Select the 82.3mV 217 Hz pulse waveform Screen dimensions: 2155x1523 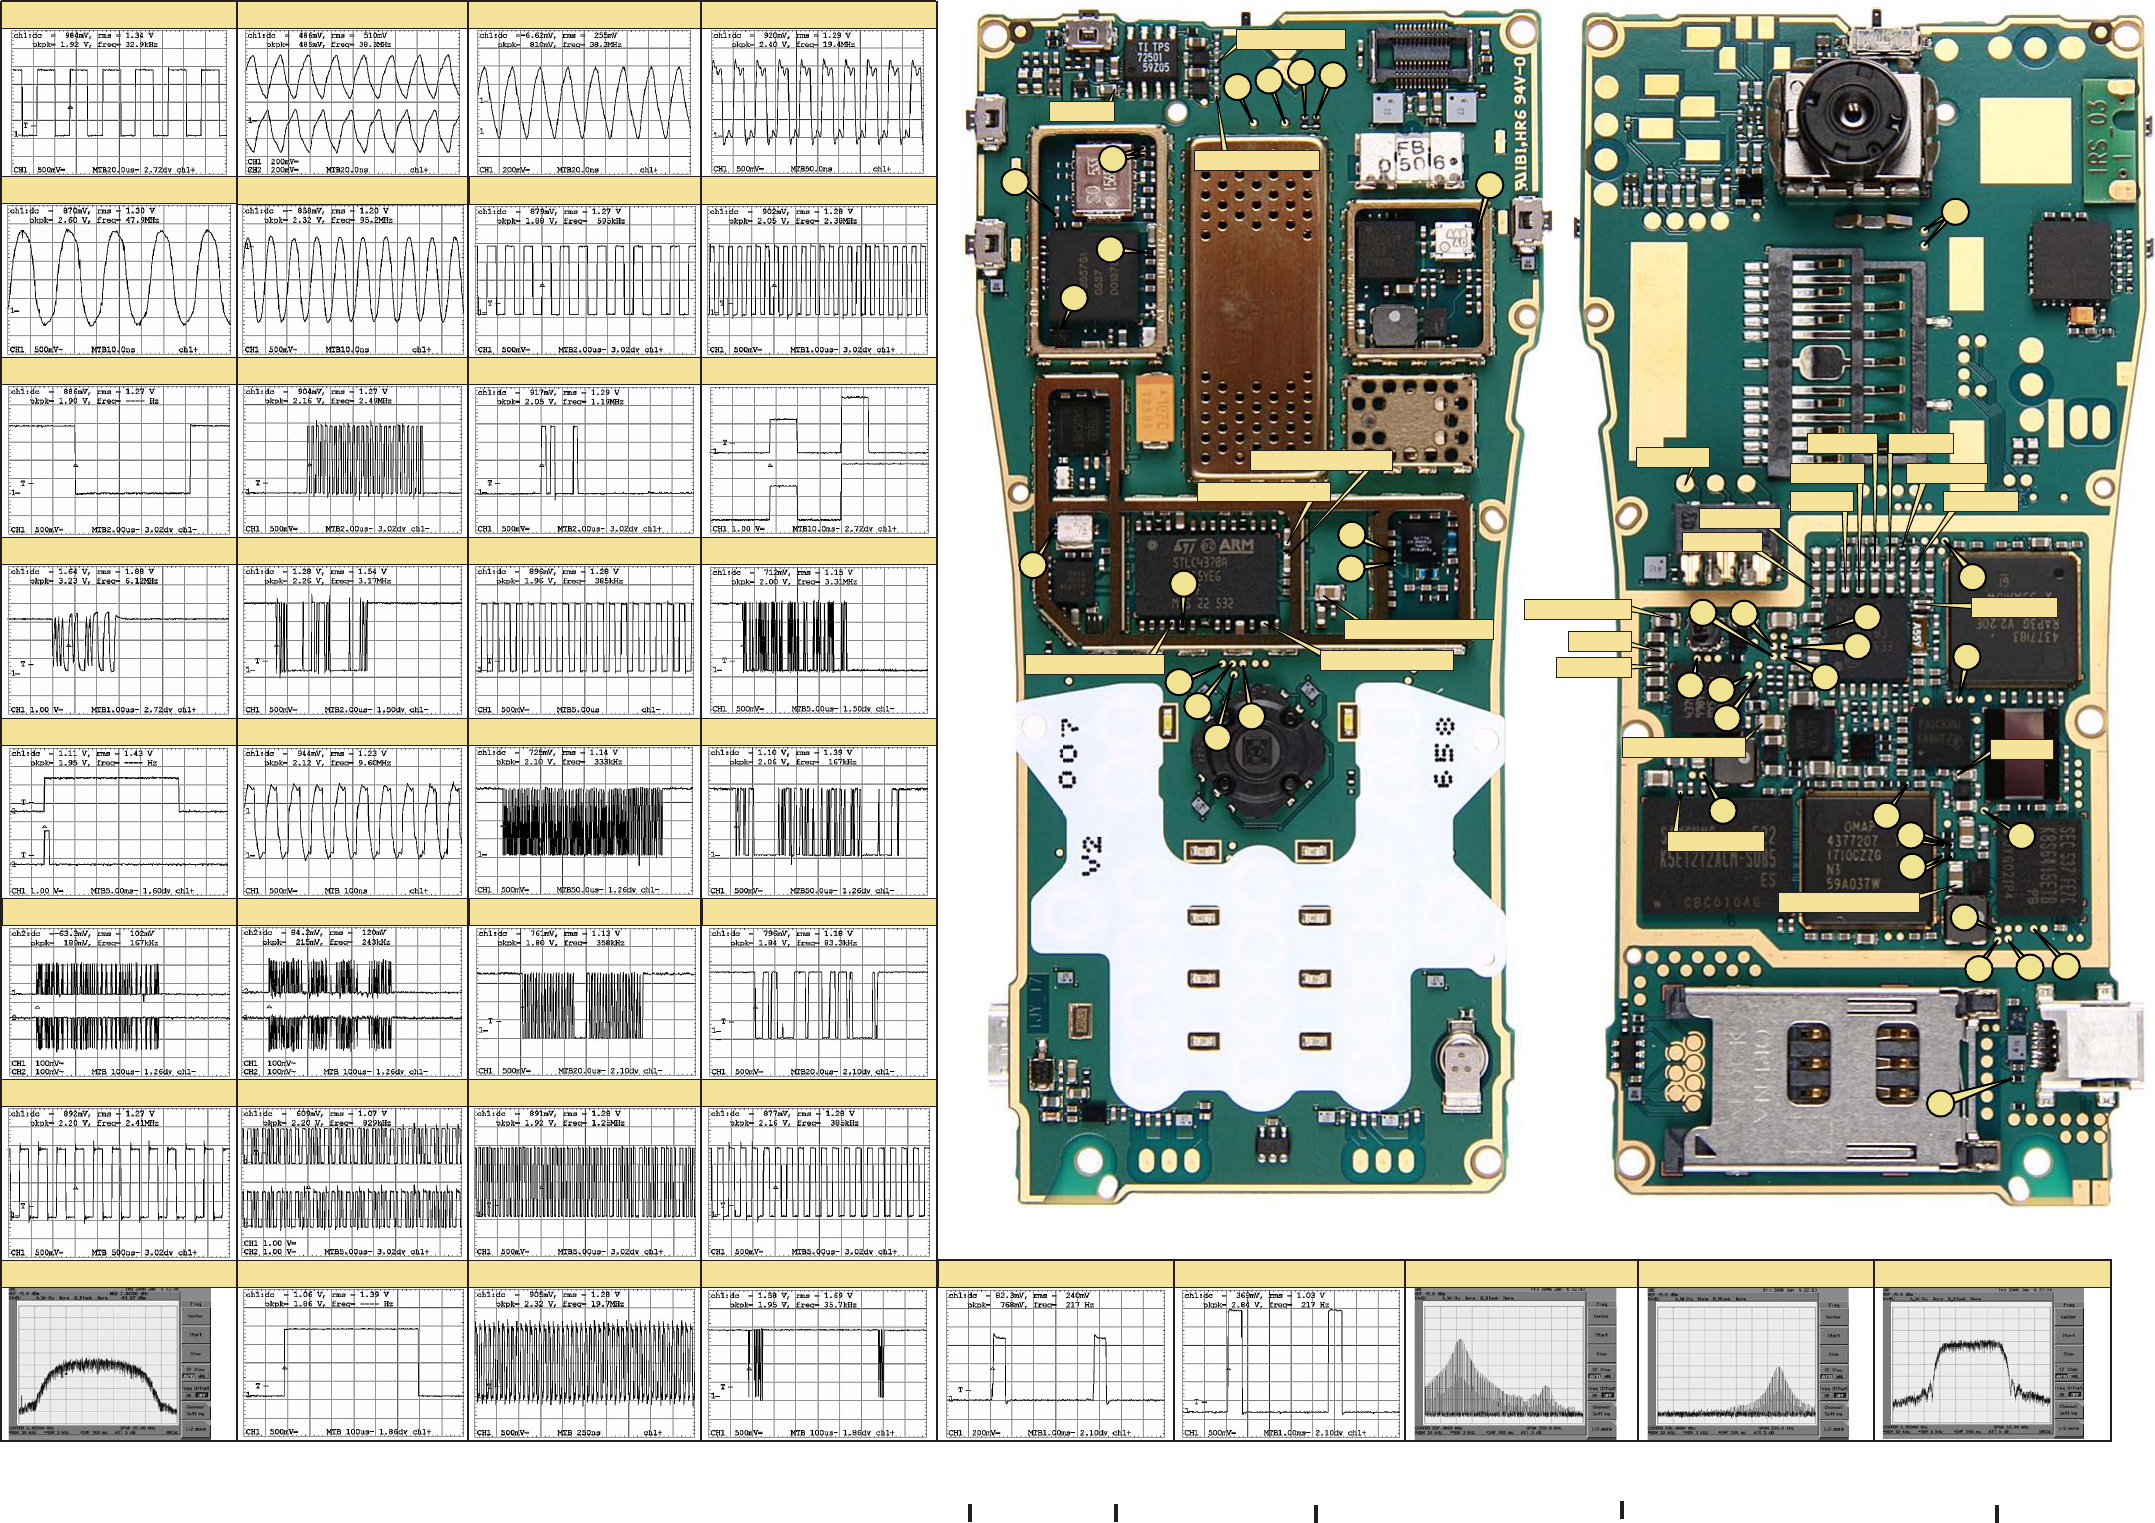pyautogui.click(x=1055, y=1364)
